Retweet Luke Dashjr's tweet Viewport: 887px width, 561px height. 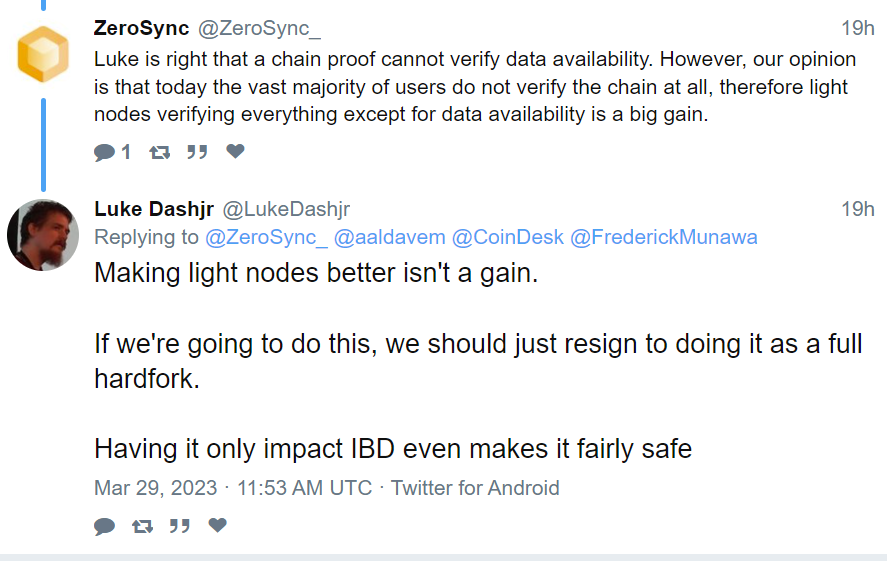pyautogui.click(x=142, y=526)
